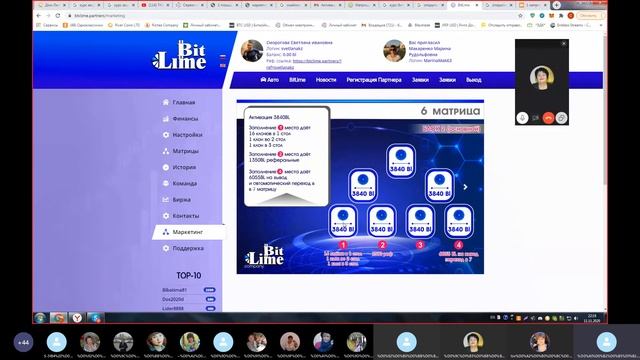Screen dimensions: 640x360
Task: Click the "6 матрица" heading
Action: 451,111
